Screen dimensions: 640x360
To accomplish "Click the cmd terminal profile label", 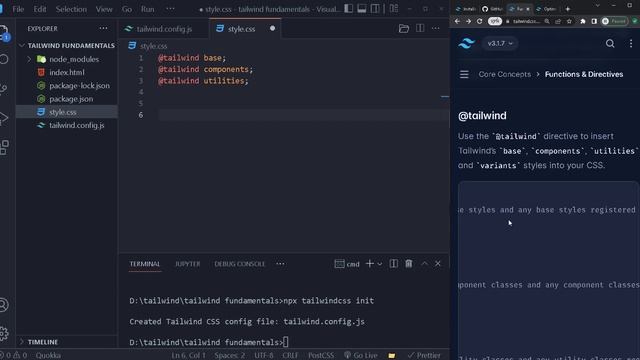I will [347, 264].
